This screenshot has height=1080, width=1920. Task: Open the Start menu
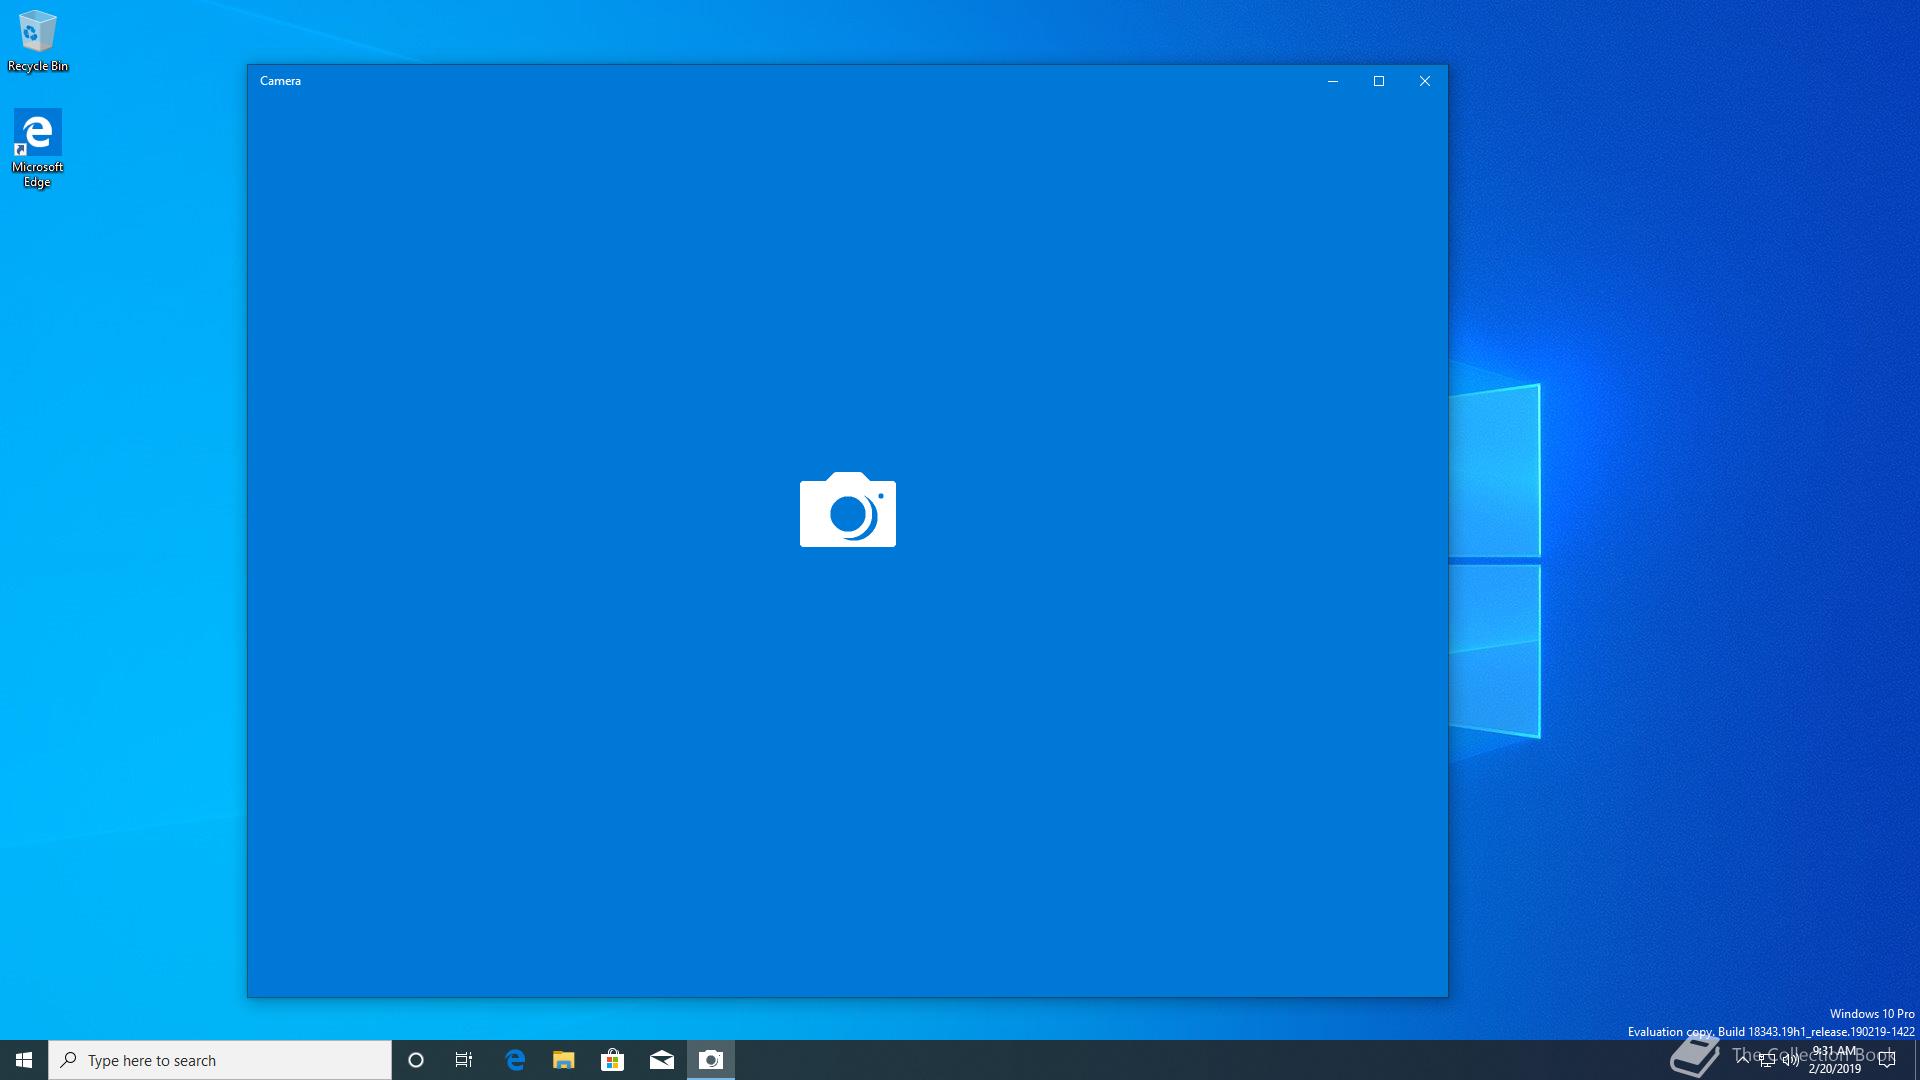tap(24, 1060)
